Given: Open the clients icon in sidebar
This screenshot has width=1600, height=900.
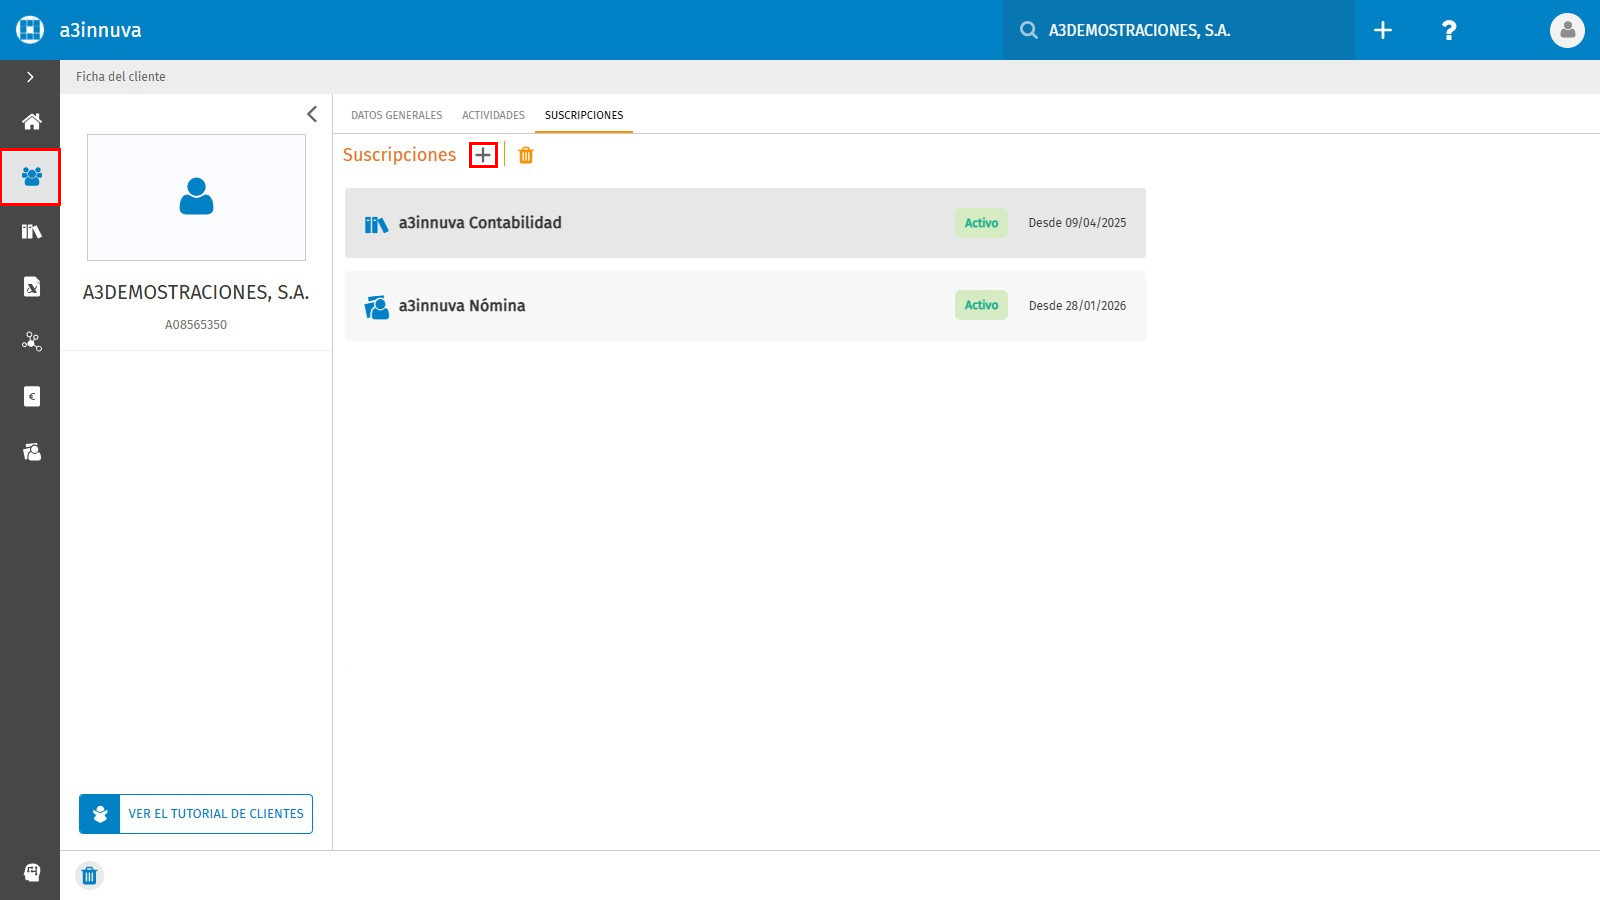Looking at the screenshot, I should pyautogui.click(x=32, y=177).
